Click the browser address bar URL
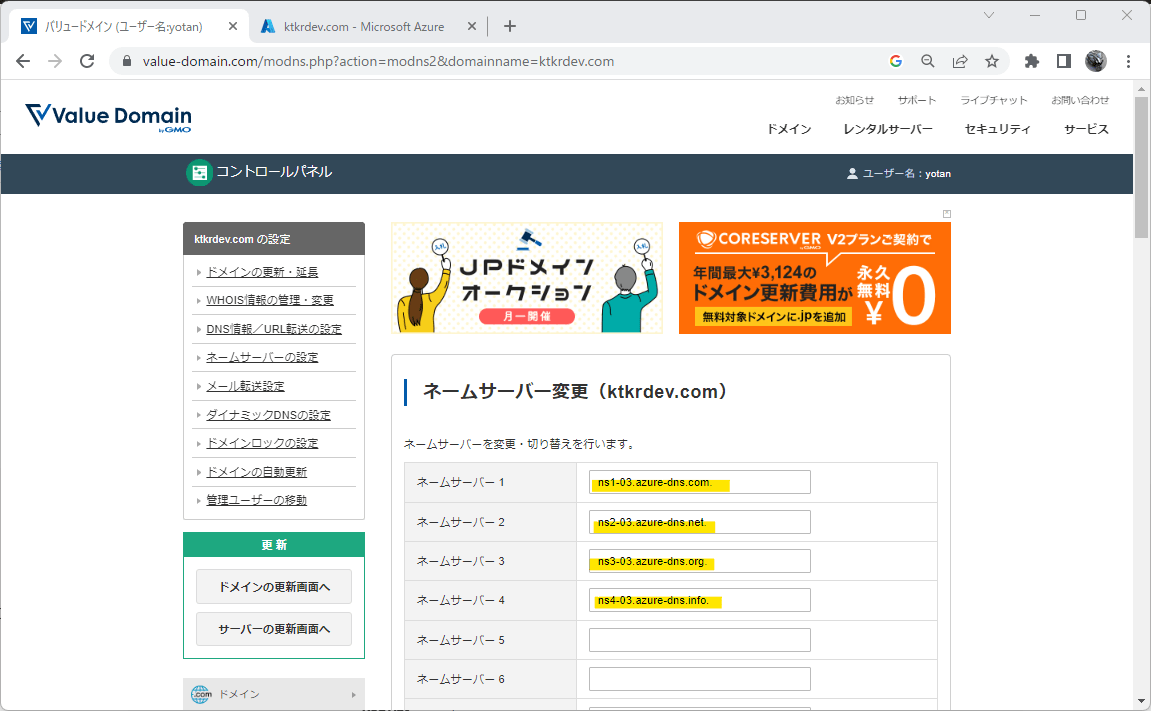The image size is (1151, 711). point(378,61)
